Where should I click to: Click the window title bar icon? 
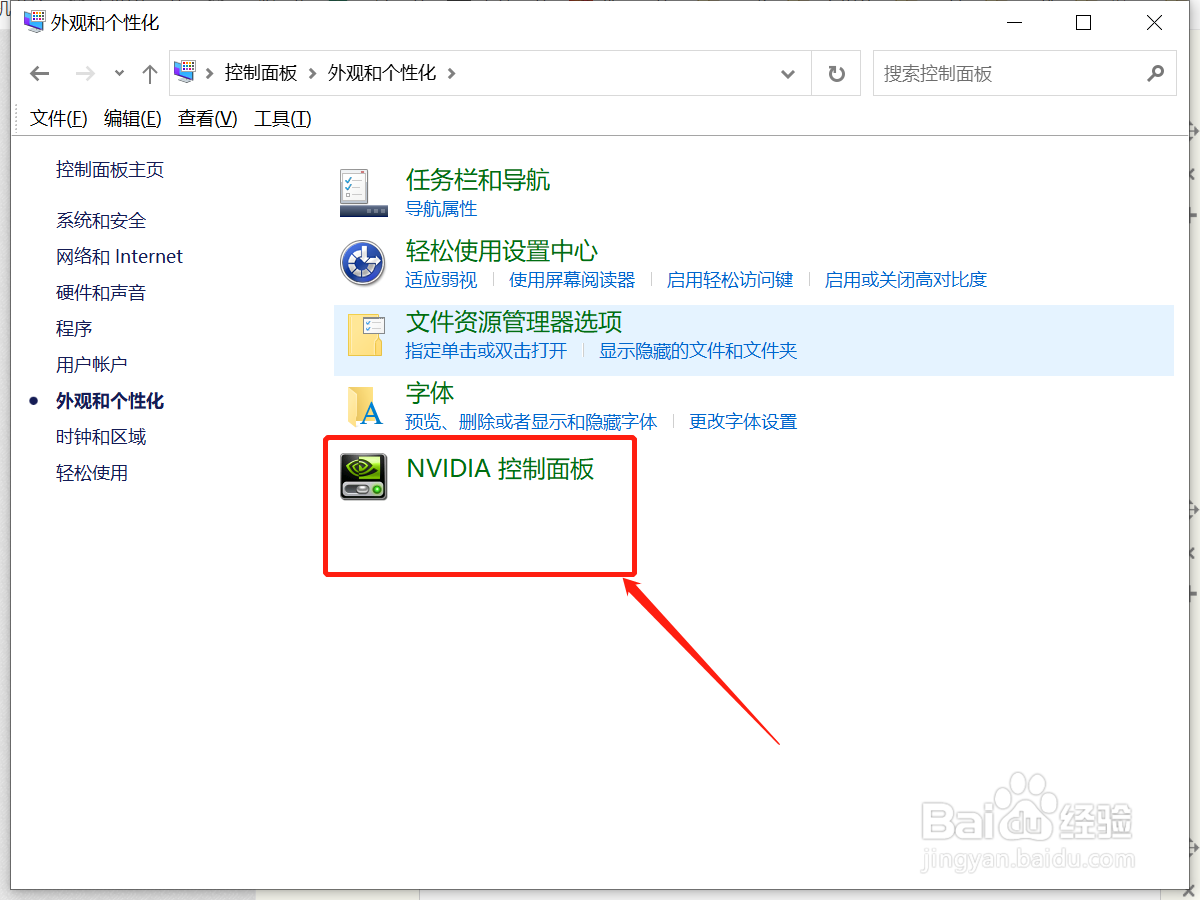click(x=35, y=21)
